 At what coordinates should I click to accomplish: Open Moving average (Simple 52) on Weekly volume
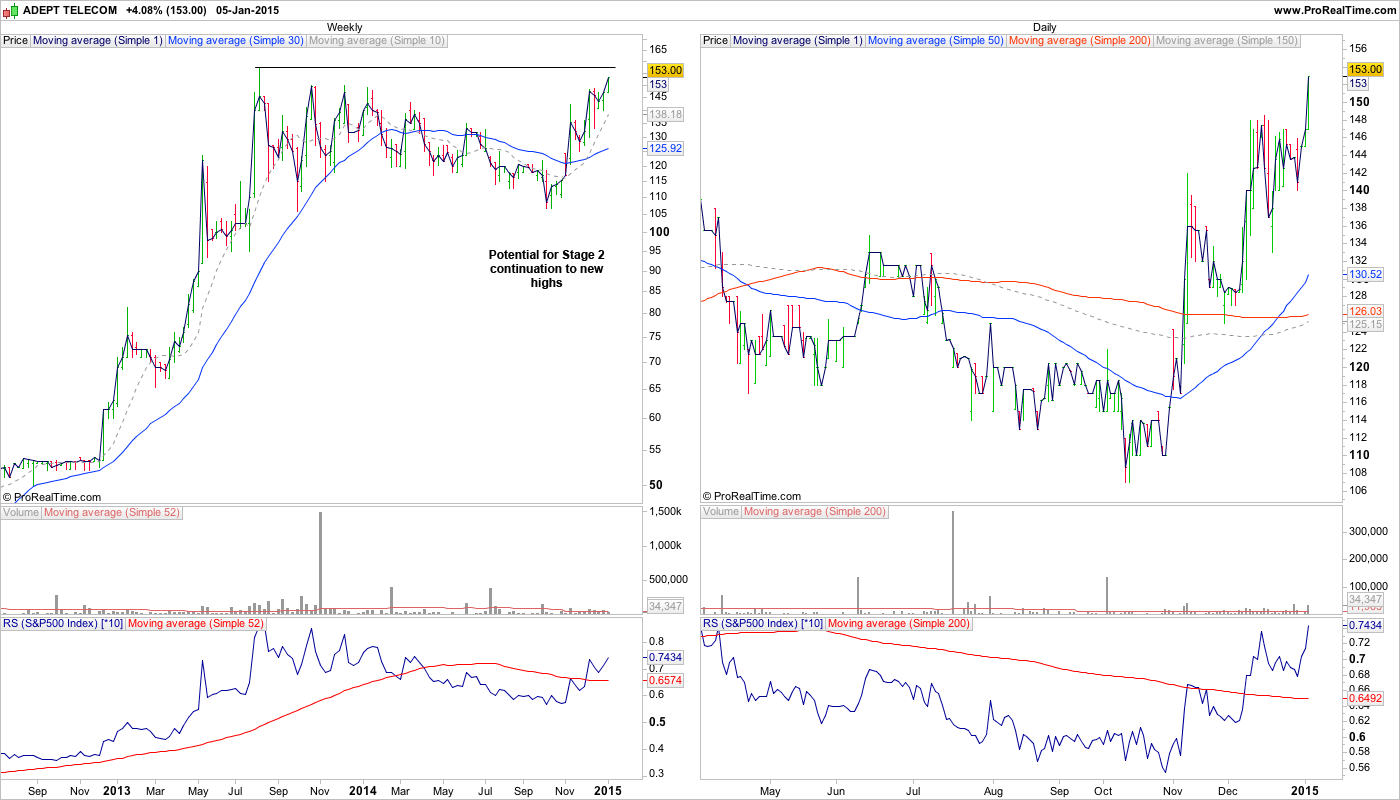[x=111, y=512]
